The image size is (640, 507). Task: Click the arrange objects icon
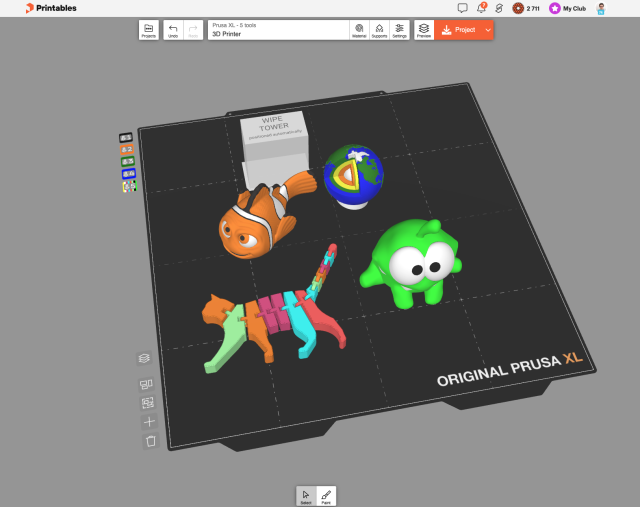tap(146, 384)
